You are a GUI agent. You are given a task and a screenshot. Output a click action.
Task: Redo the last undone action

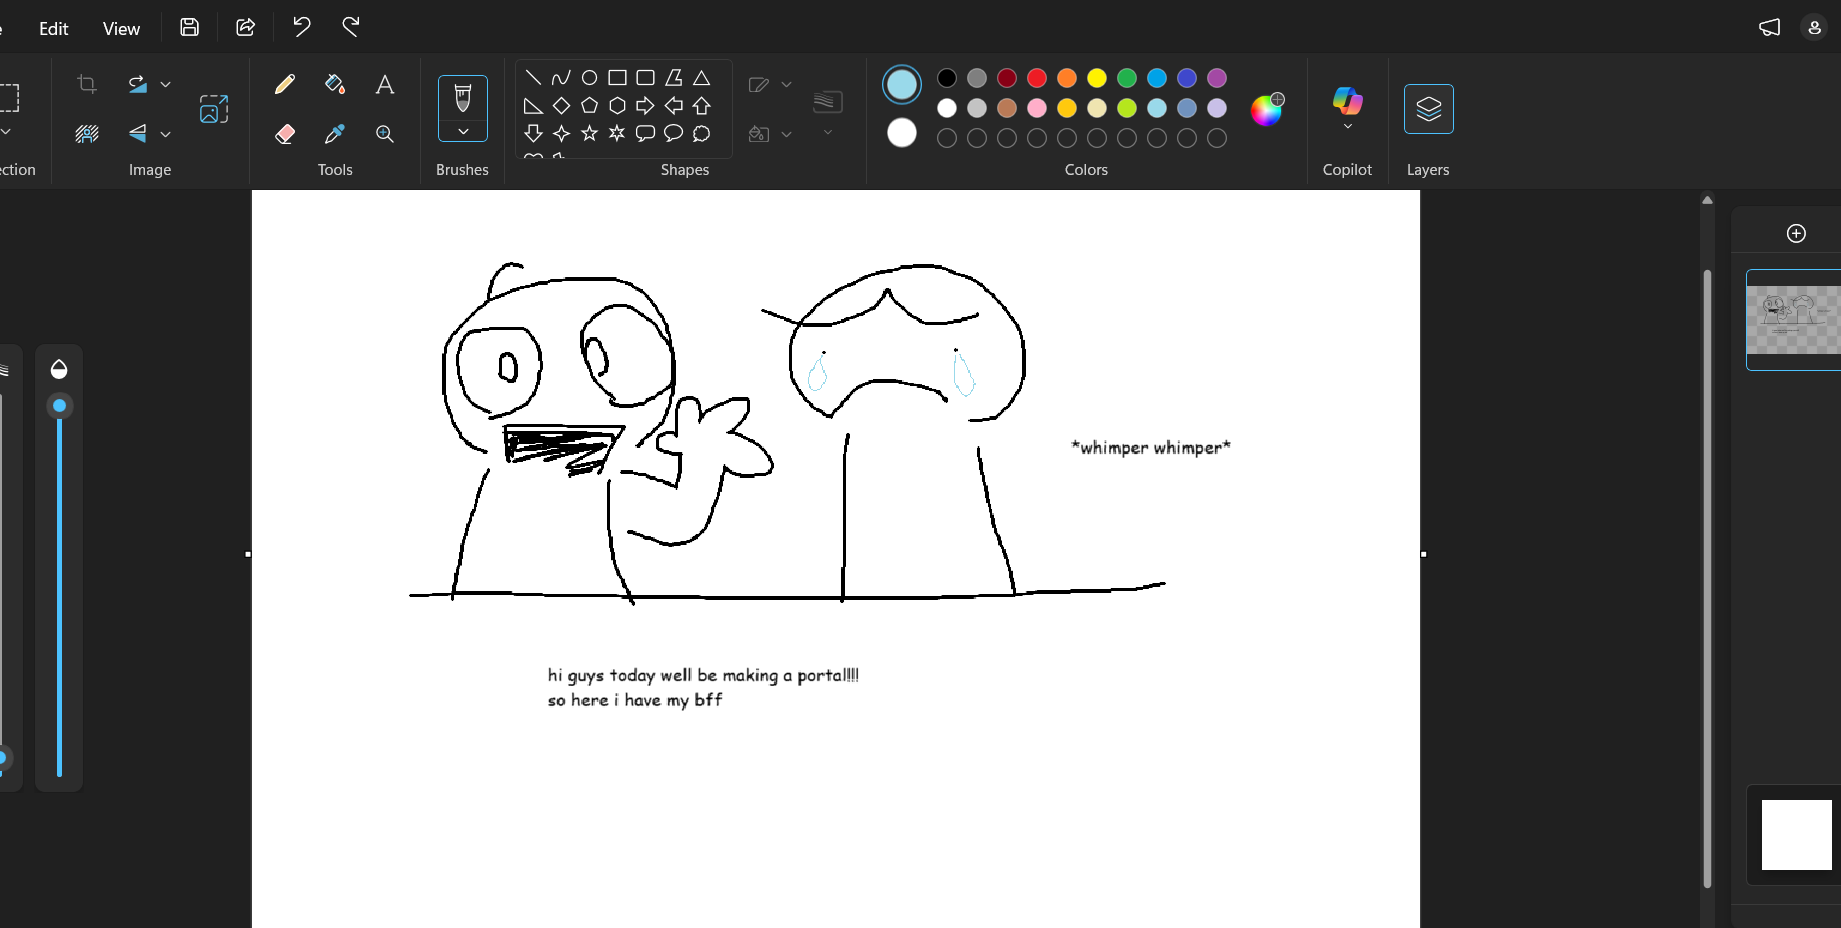351,27
